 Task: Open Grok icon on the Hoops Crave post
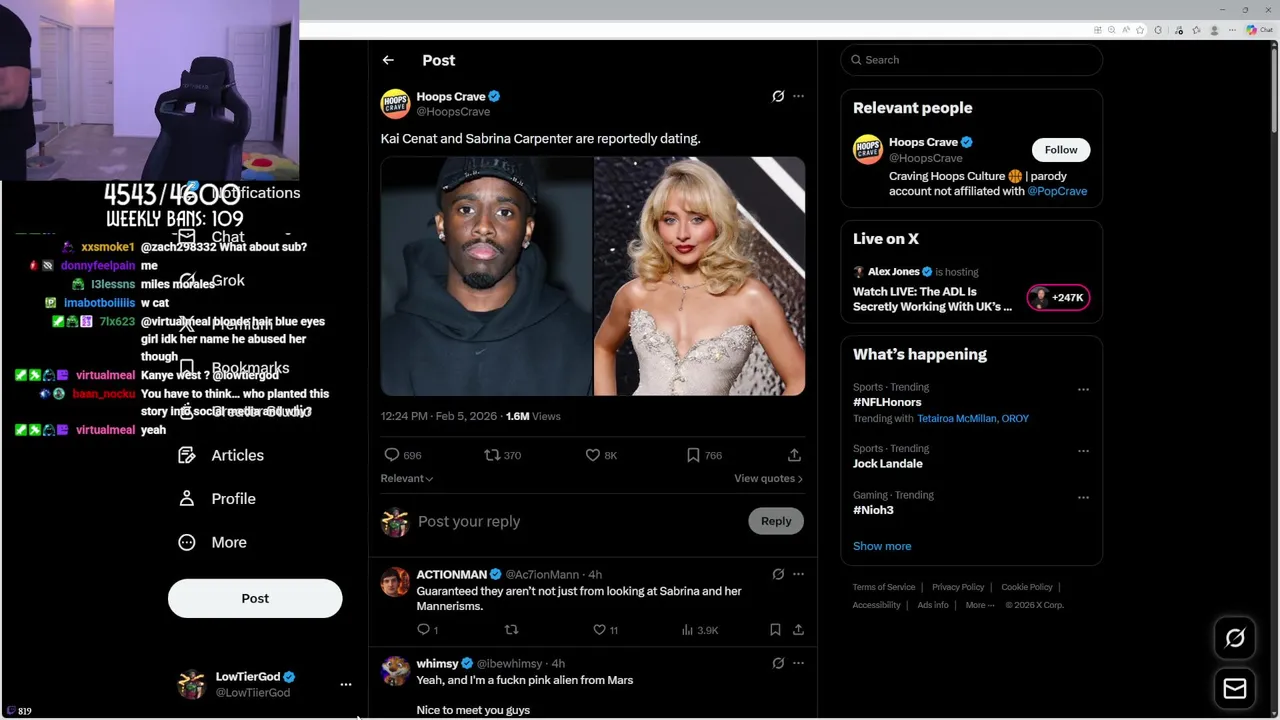(778, 96)
